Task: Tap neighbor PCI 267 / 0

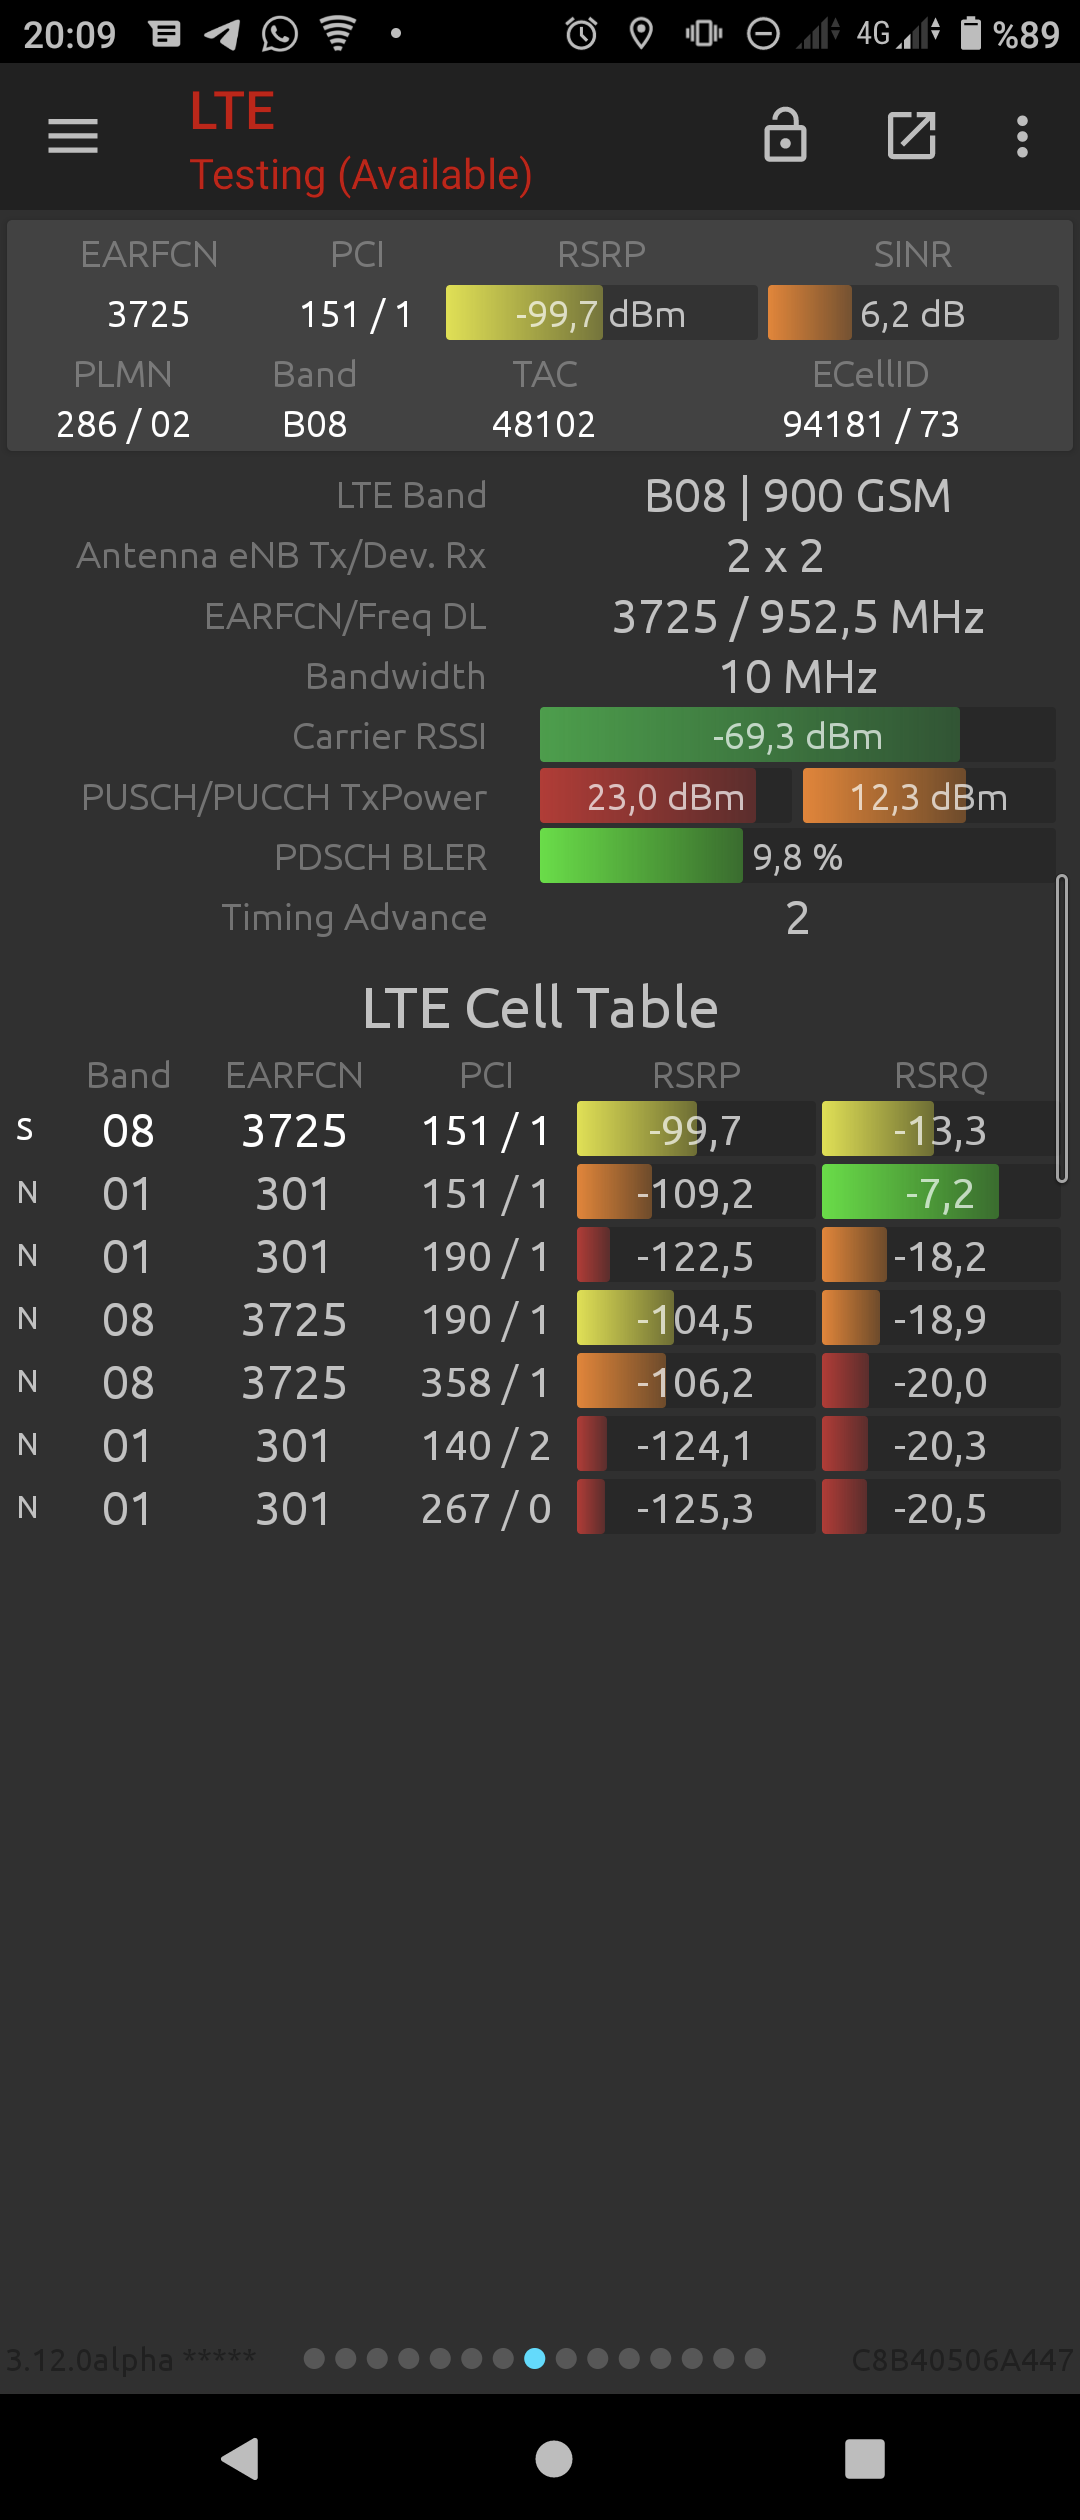Action: coord(486,1508)
